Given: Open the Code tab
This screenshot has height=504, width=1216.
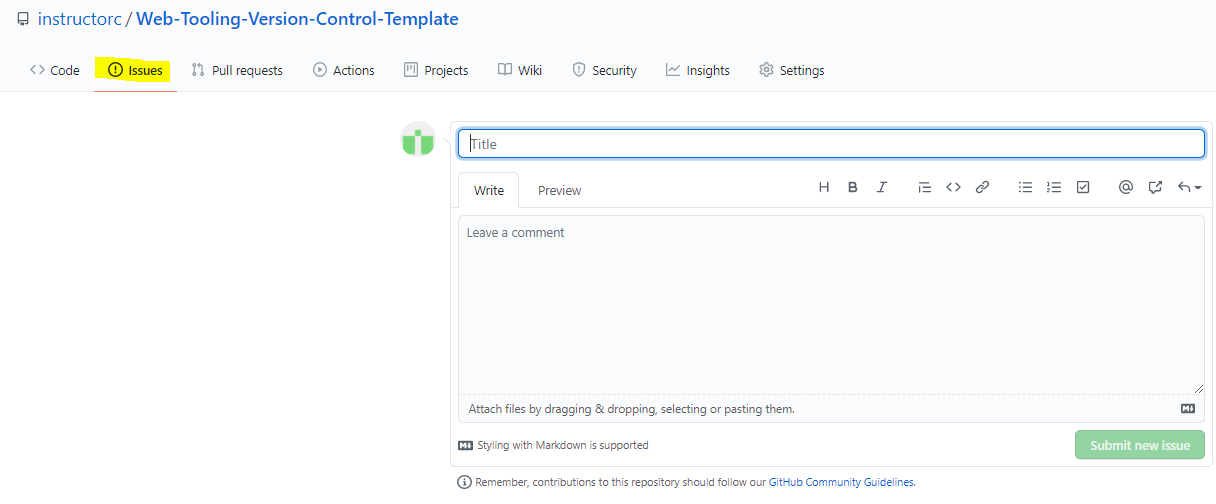Looking at the screenshot, I should click(x=55, y=70).
